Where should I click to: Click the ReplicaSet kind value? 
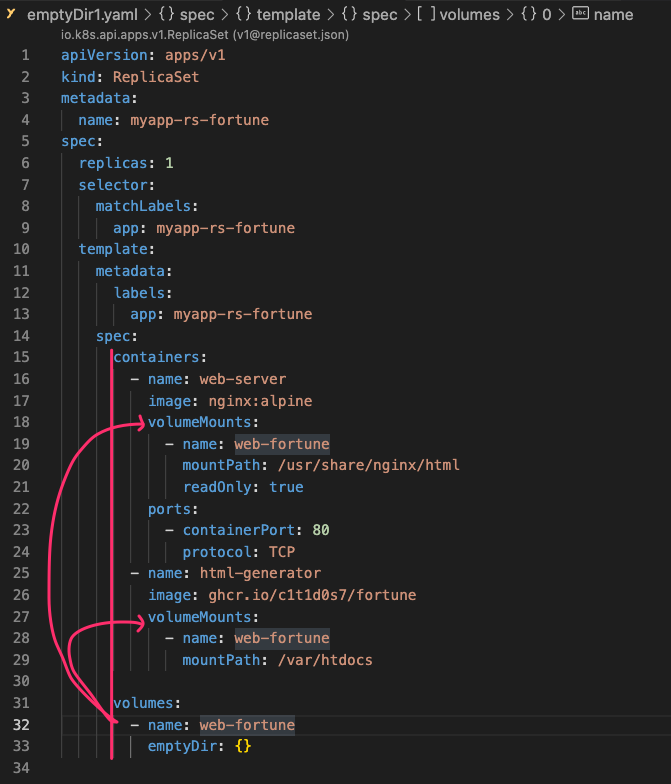click(x=156, y=77)
